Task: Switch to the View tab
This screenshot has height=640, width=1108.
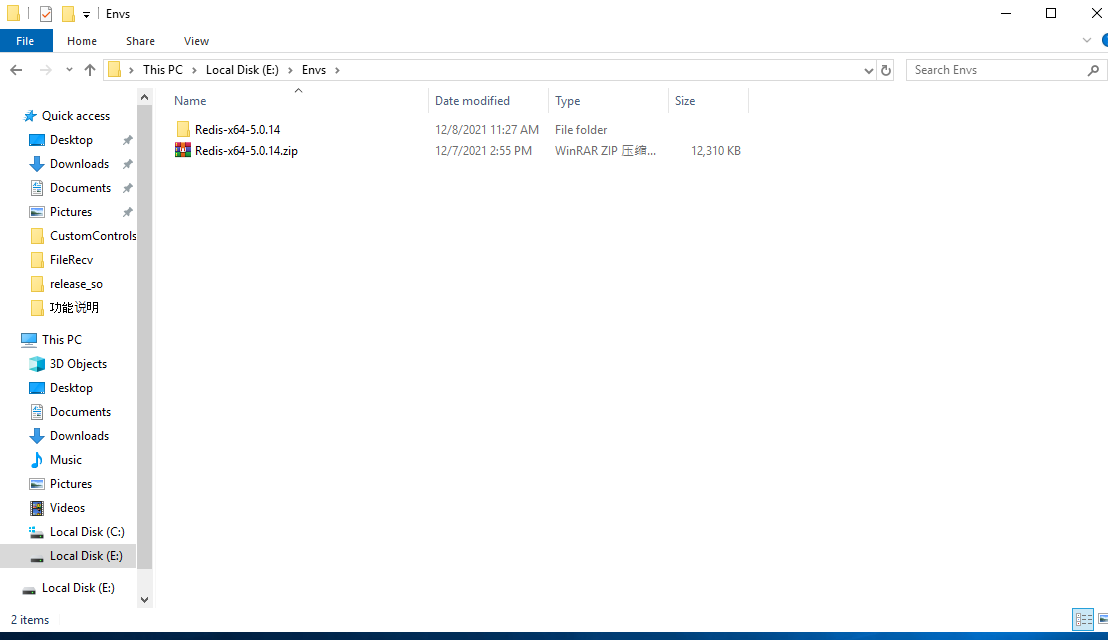Action: click(196, 40)
